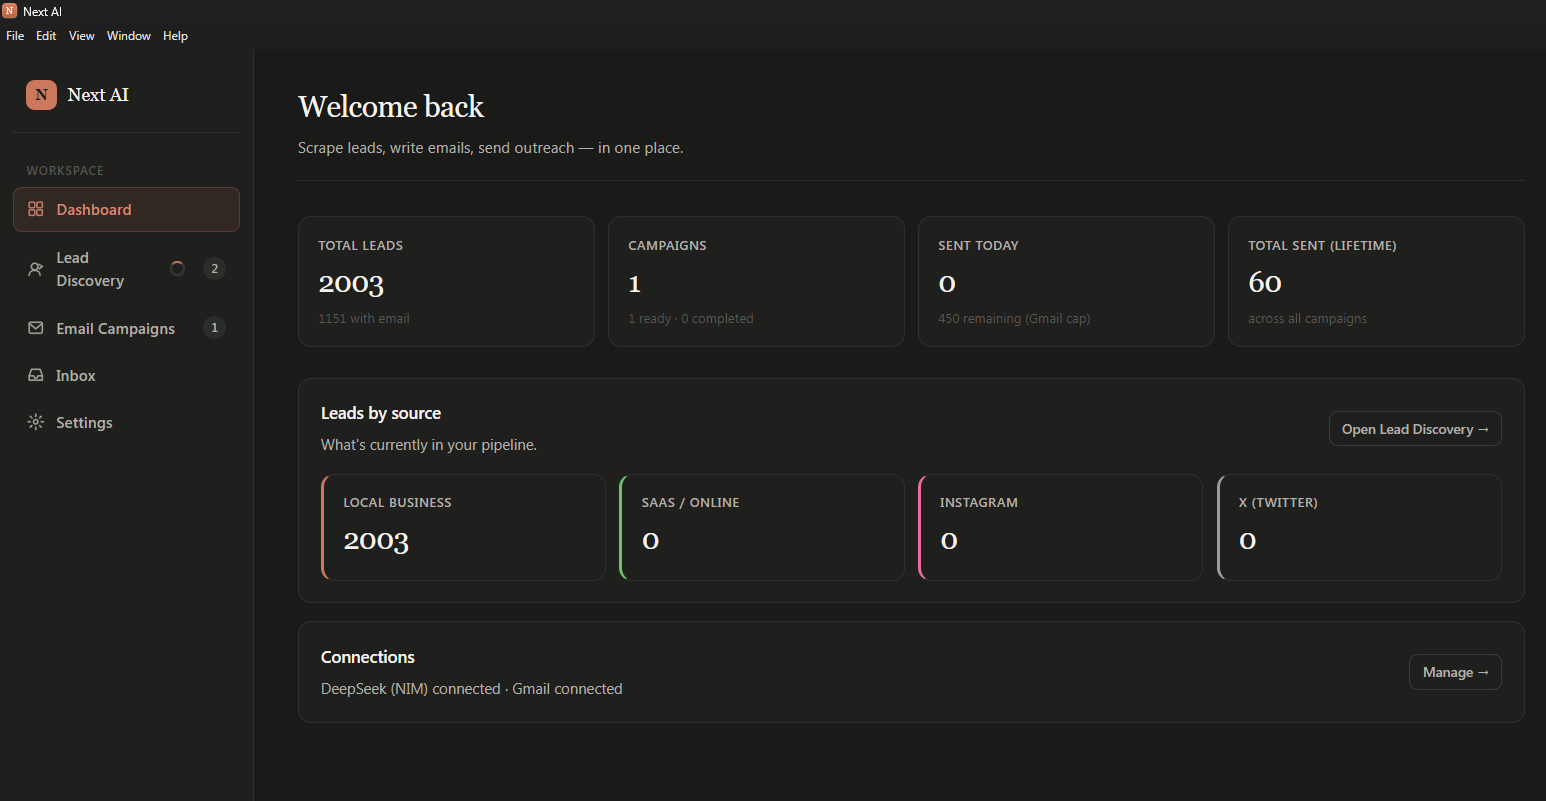
Task: Open the View menu
Action: [x=82, y=36]
